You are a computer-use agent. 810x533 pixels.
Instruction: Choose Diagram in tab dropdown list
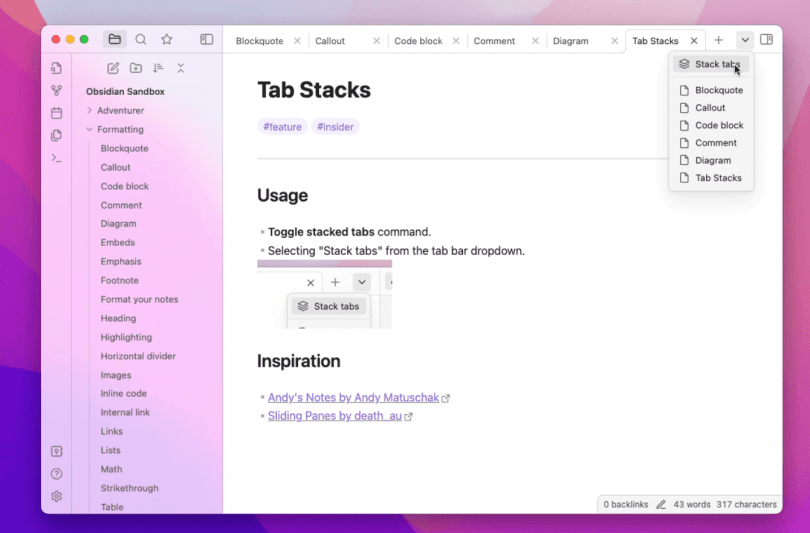[711, 161]
